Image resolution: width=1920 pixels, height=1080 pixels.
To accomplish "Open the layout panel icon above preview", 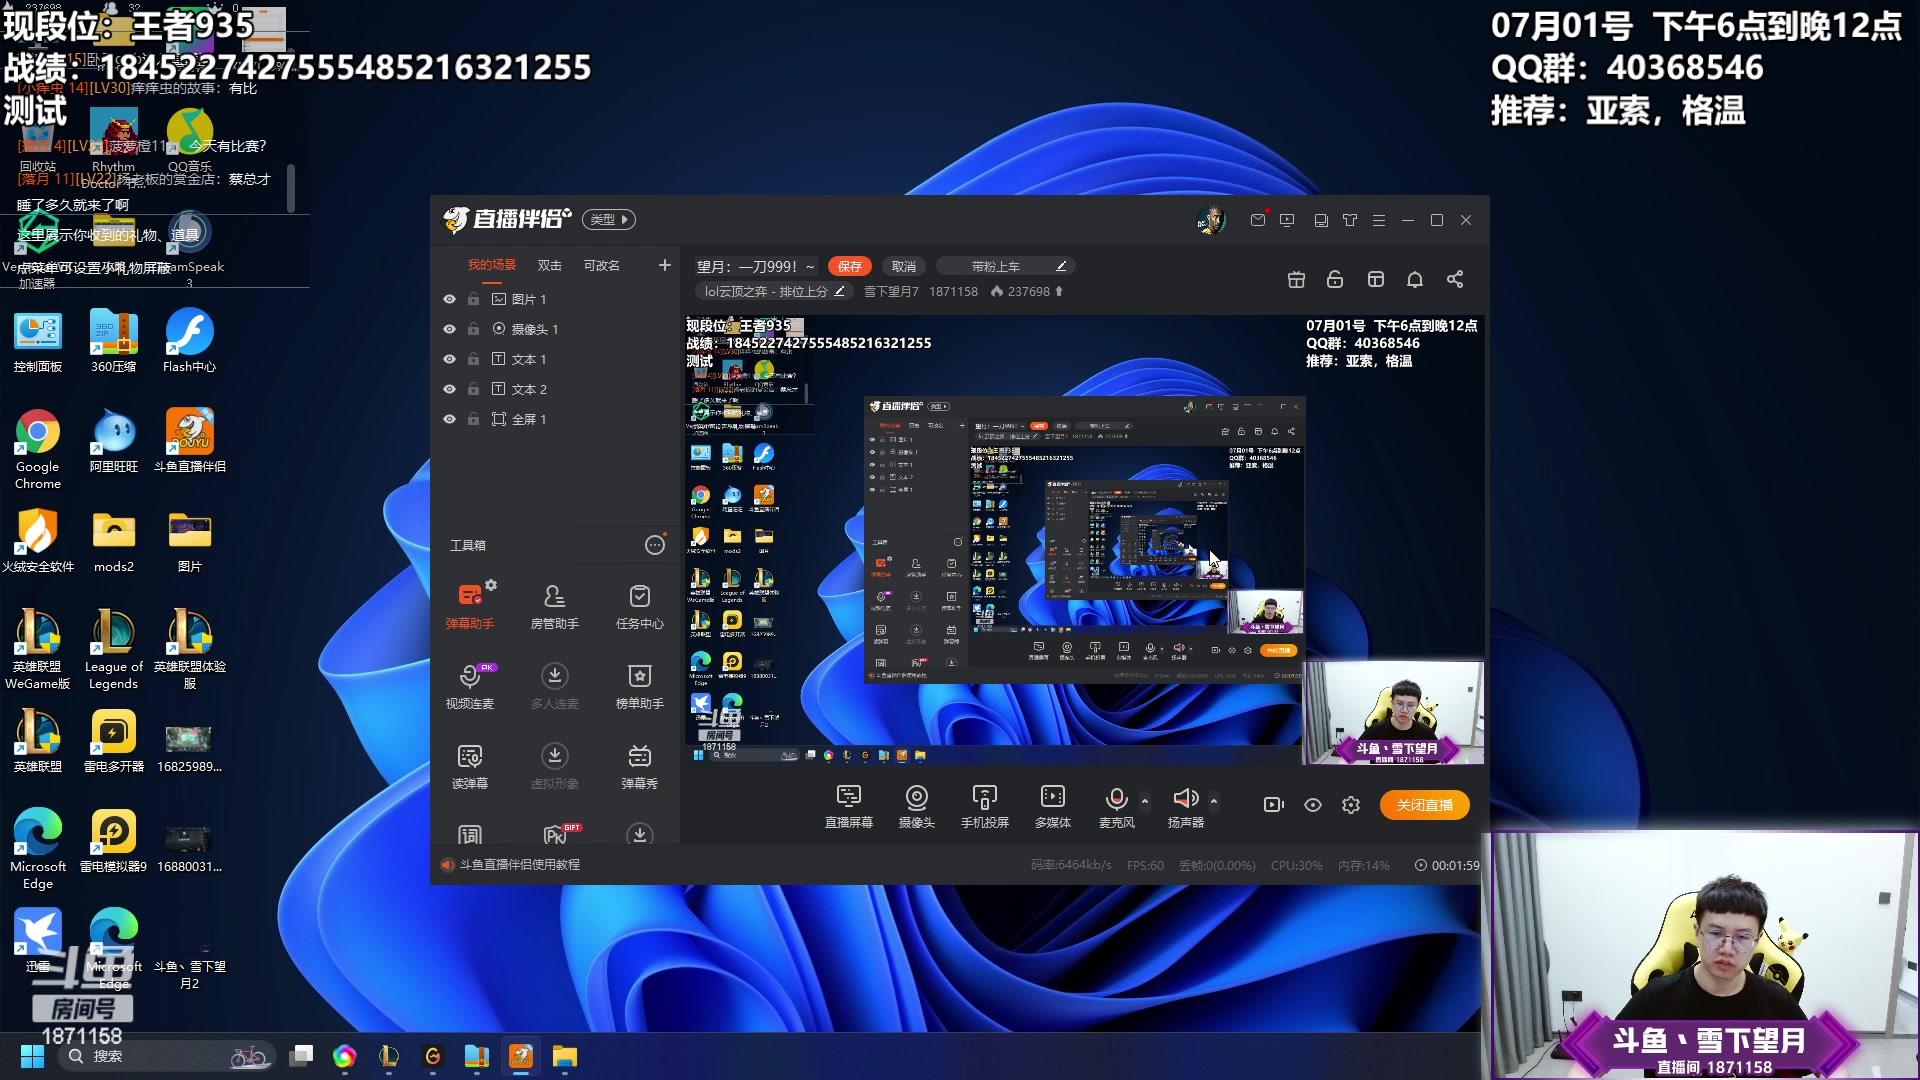I will 1376,279.
